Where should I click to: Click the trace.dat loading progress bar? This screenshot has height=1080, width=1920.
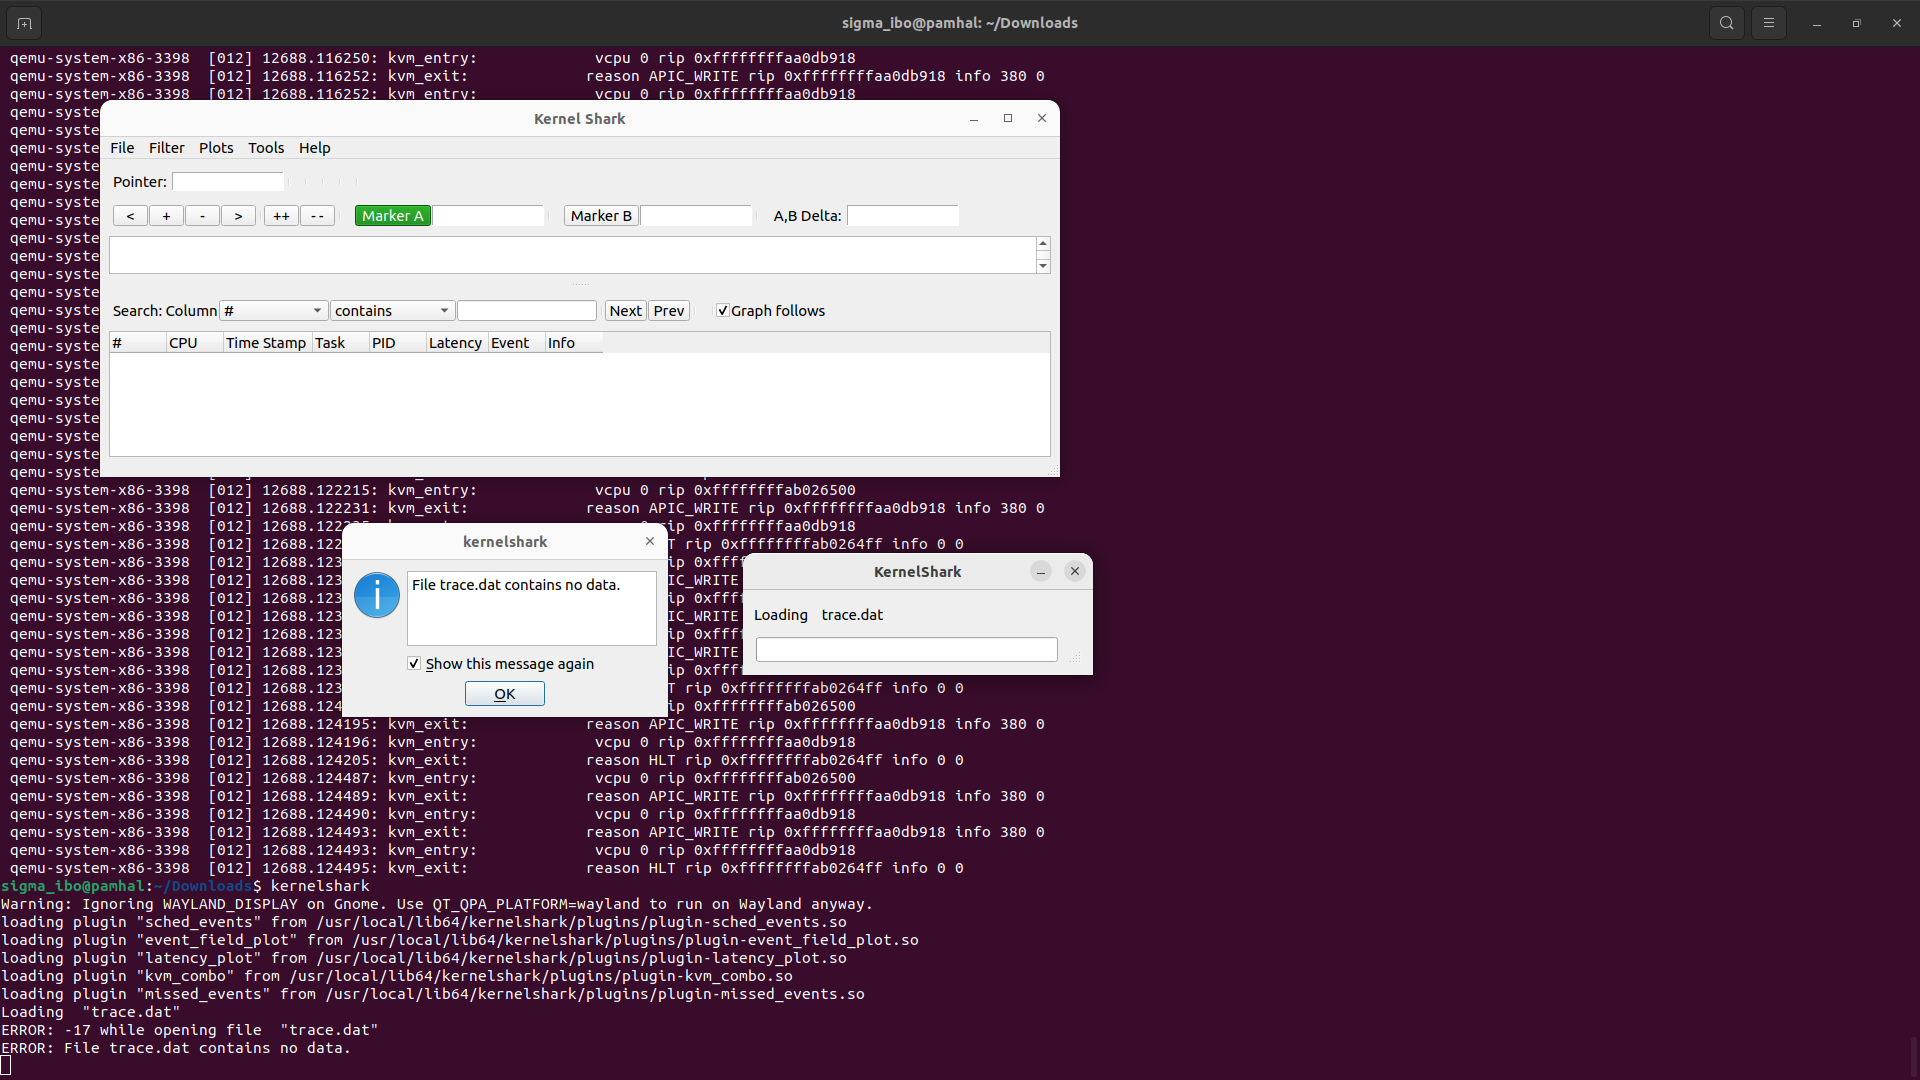pyautogui.click(x=906, y=650)
